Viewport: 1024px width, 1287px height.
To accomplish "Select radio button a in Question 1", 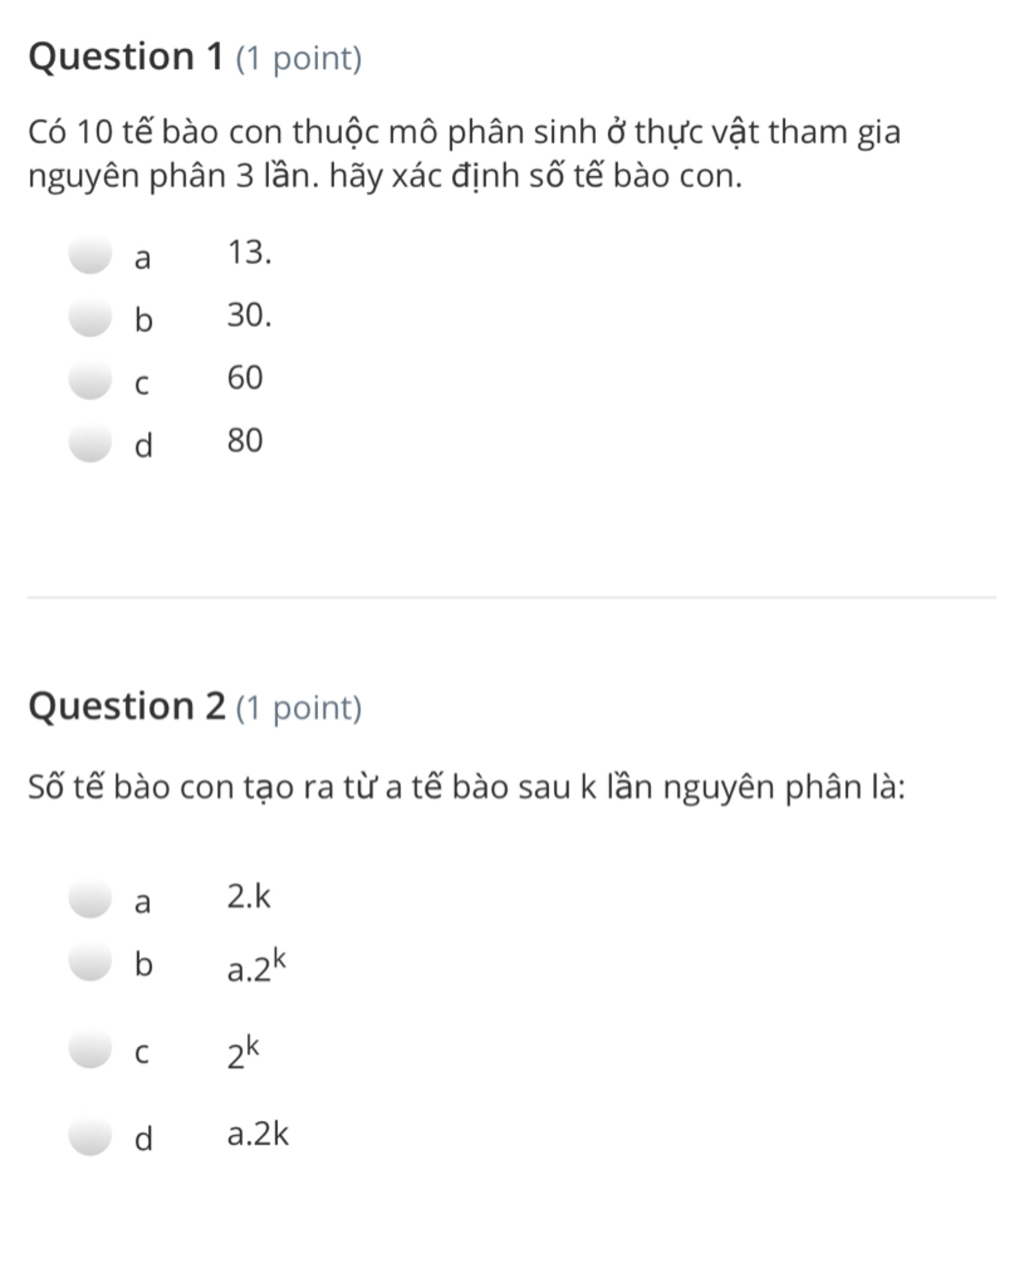I will [x=90, y=255].
